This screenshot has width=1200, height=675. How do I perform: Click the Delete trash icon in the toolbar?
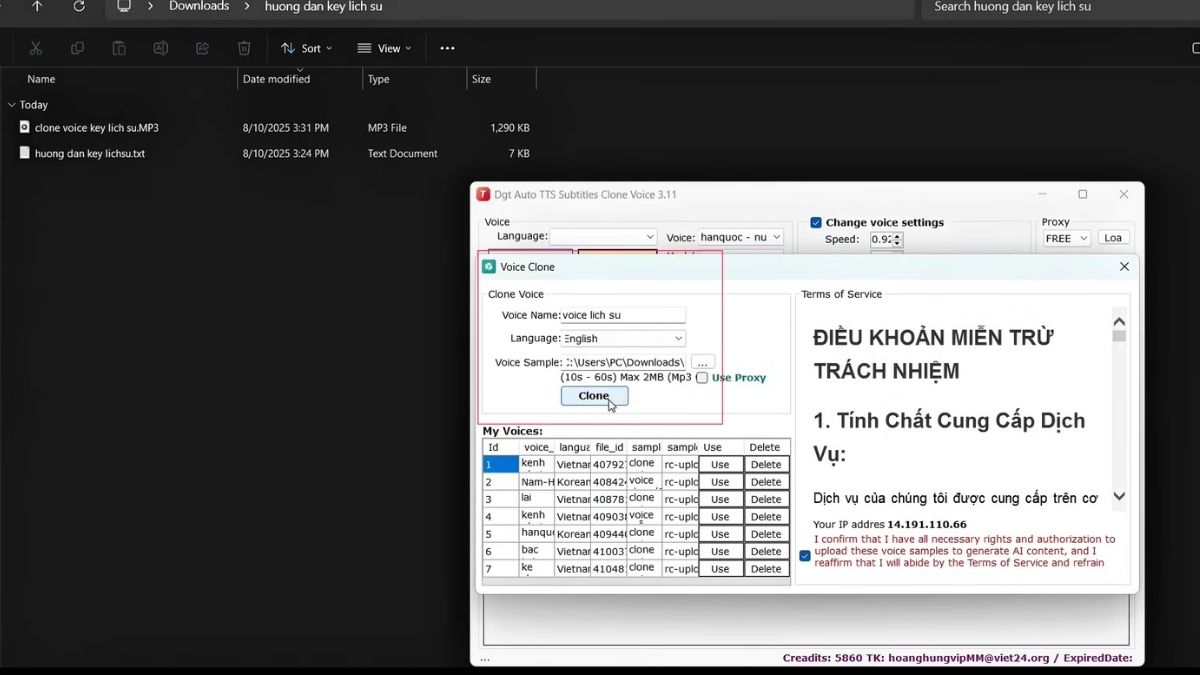point(243,48)
